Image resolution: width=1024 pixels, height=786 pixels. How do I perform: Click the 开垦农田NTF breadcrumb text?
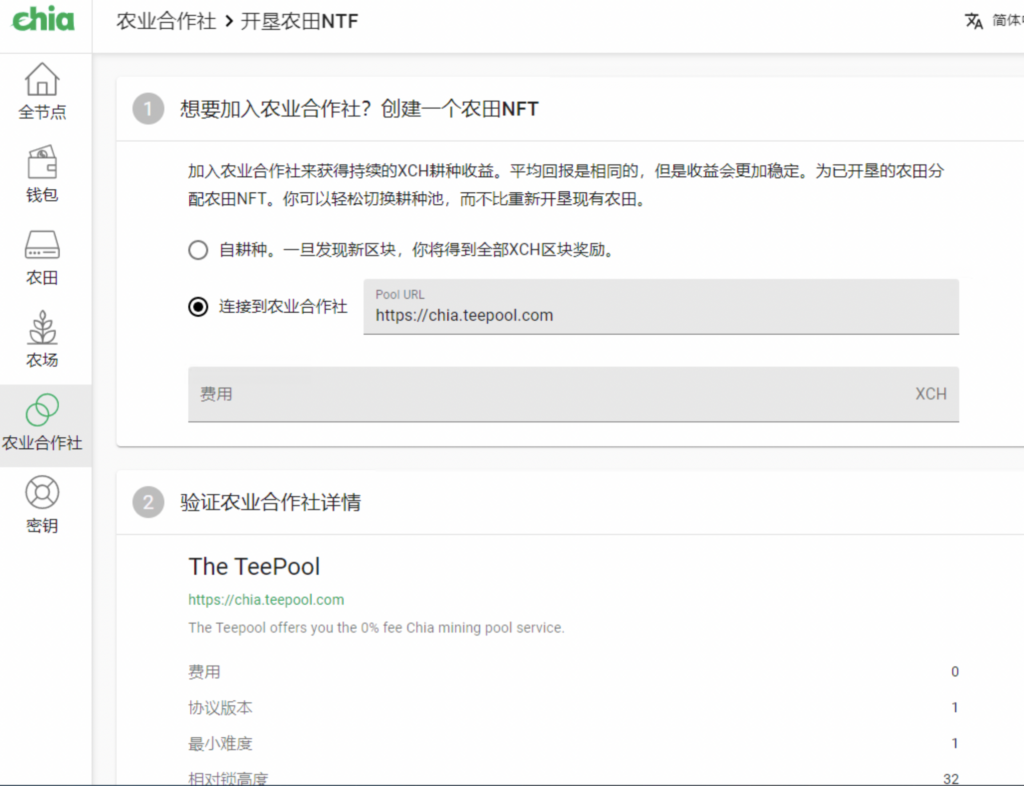tap(299, 21)
